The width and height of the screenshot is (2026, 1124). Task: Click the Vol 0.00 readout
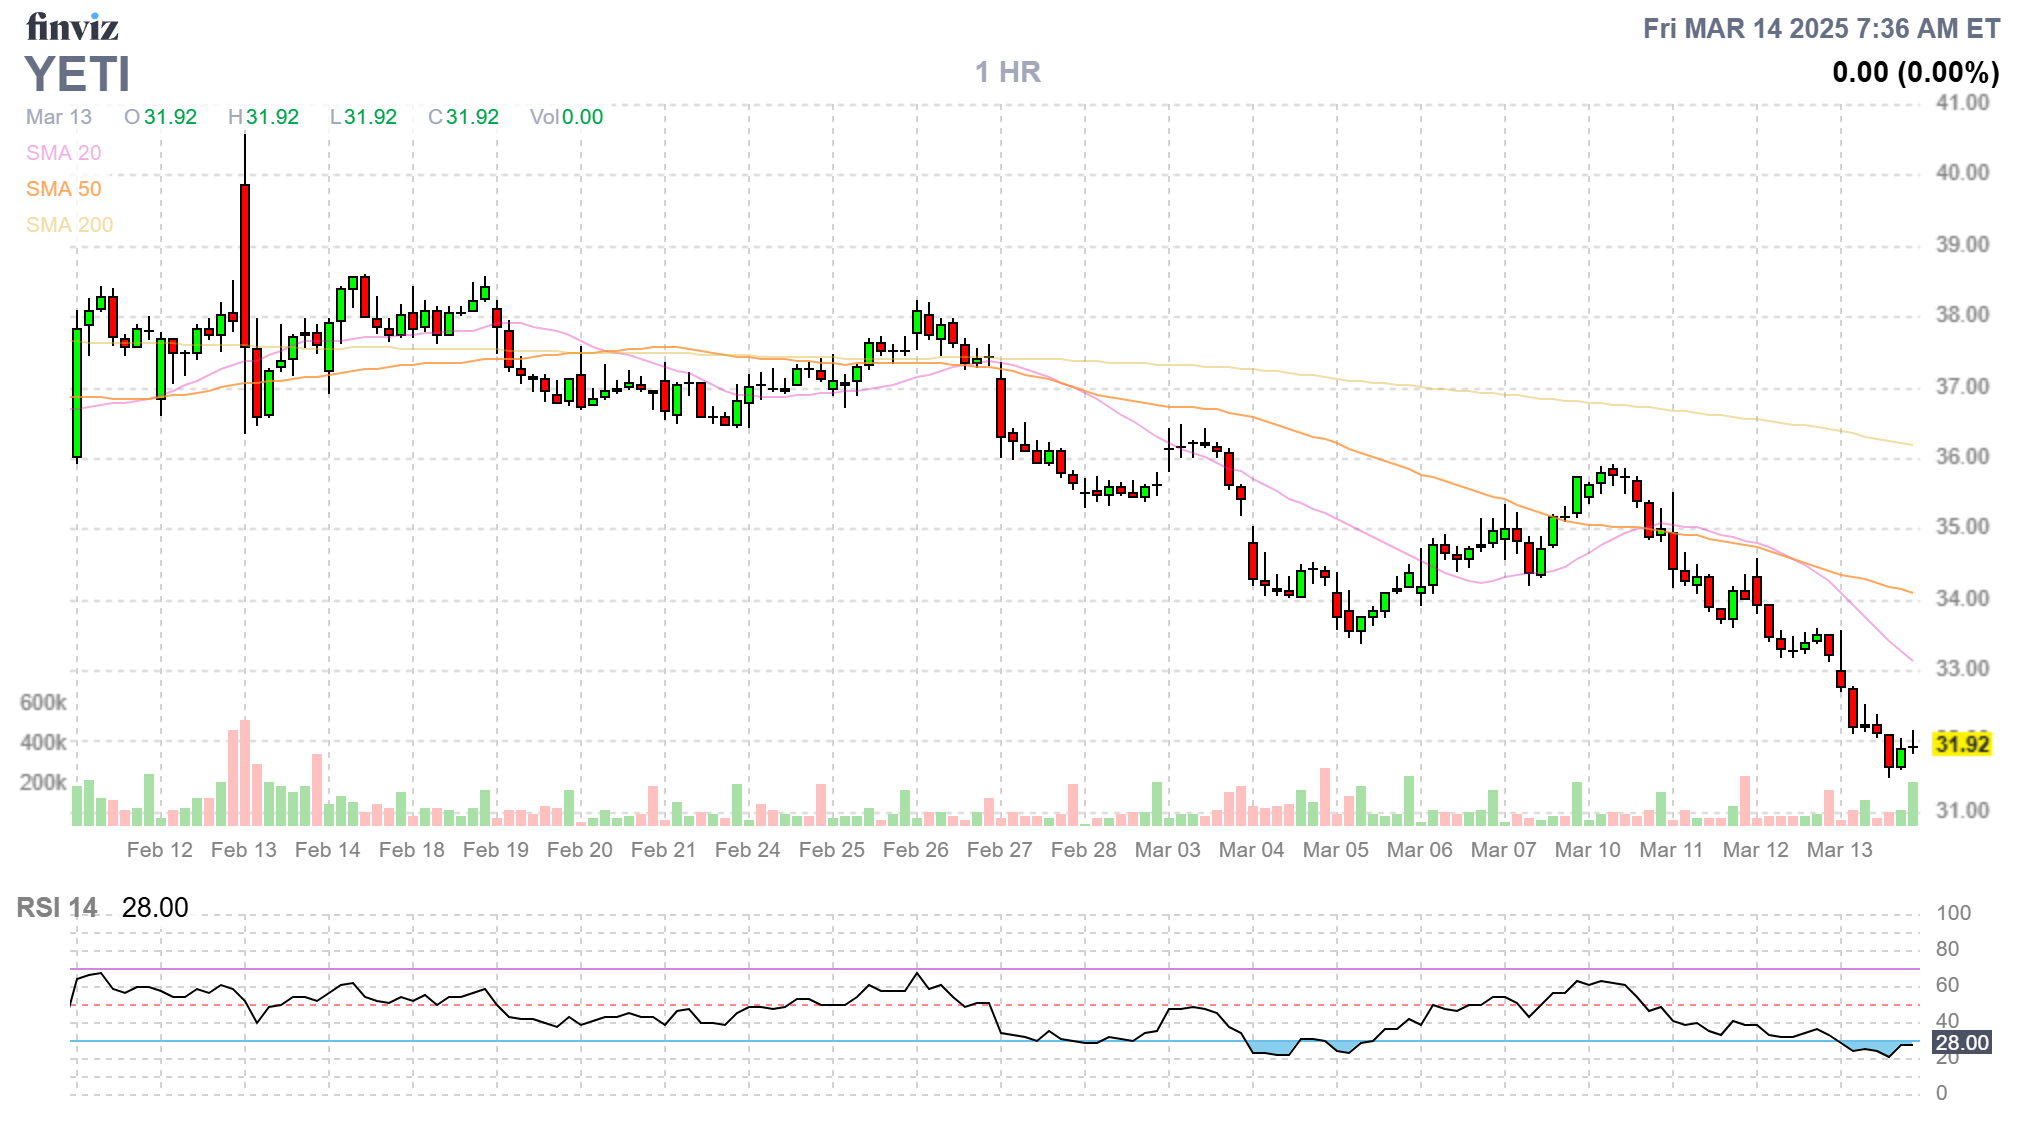566,117
